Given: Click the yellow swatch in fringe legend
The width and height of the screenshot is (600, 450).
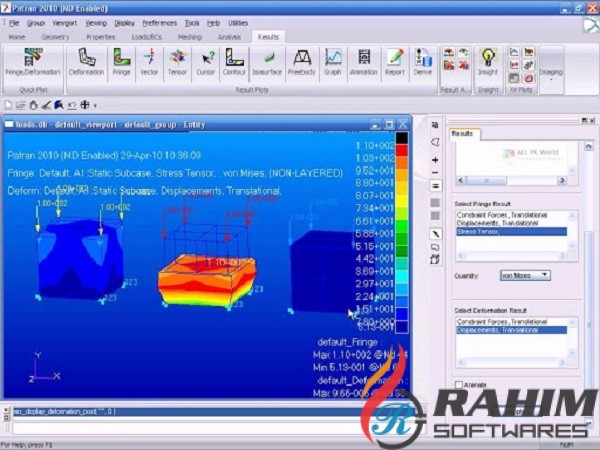Looking at the screenshot, I should click(x=402, y=201).
